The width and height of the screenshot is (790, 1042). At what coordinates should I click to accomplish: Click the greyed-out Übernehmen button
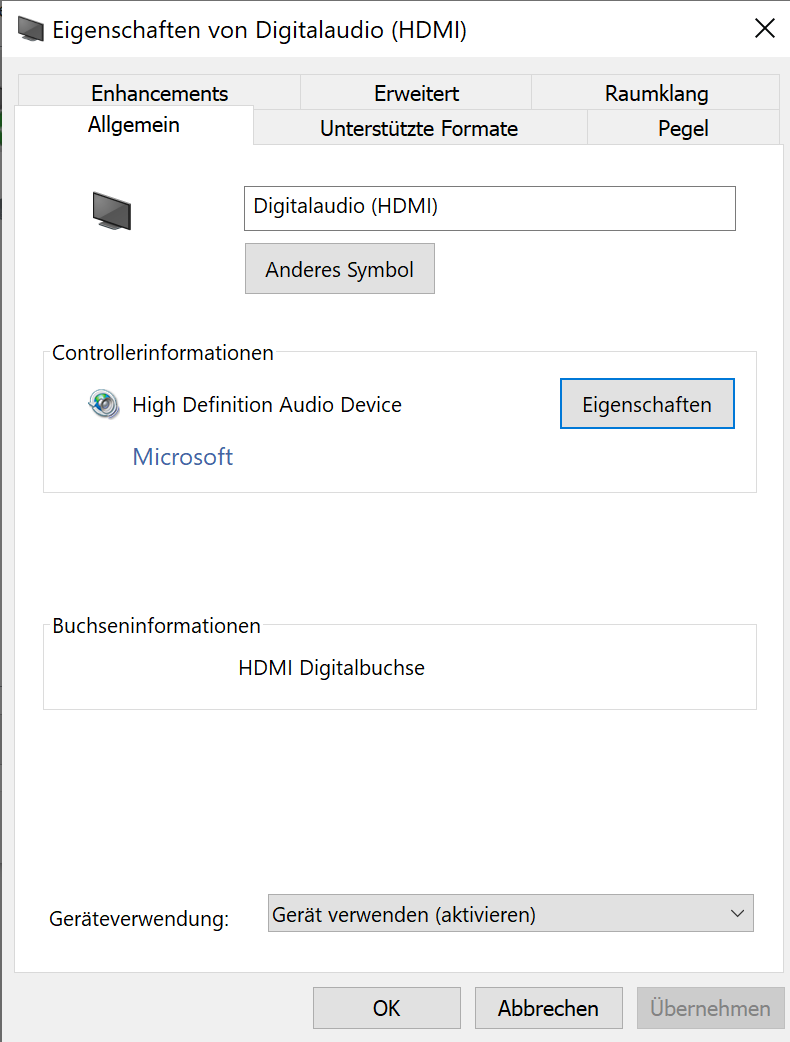(710, 1008)
